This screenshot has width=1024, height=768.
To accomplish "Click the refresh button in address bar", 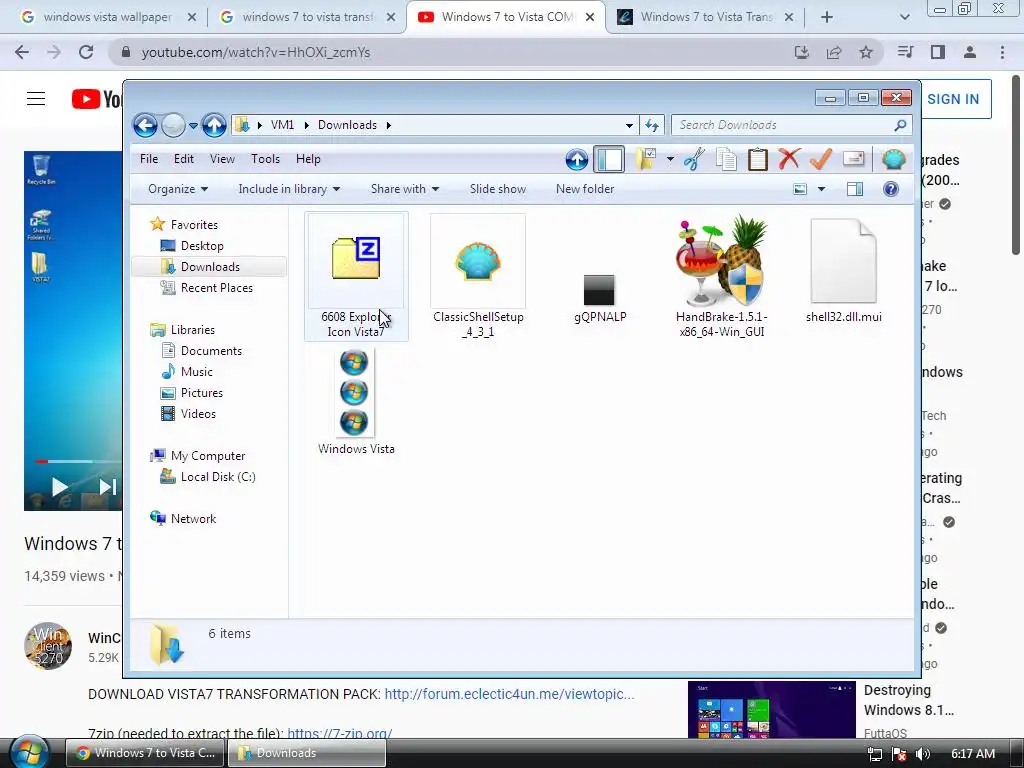I will pyautogui.click(x=652, y=125).
